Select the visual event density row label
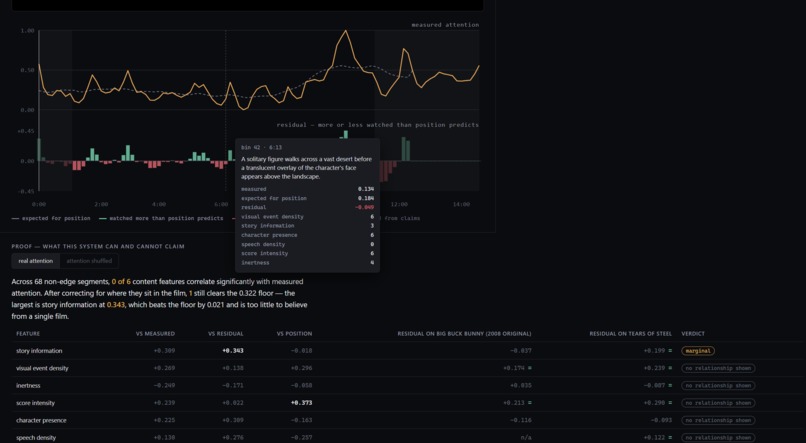 [x=42, y=368]
